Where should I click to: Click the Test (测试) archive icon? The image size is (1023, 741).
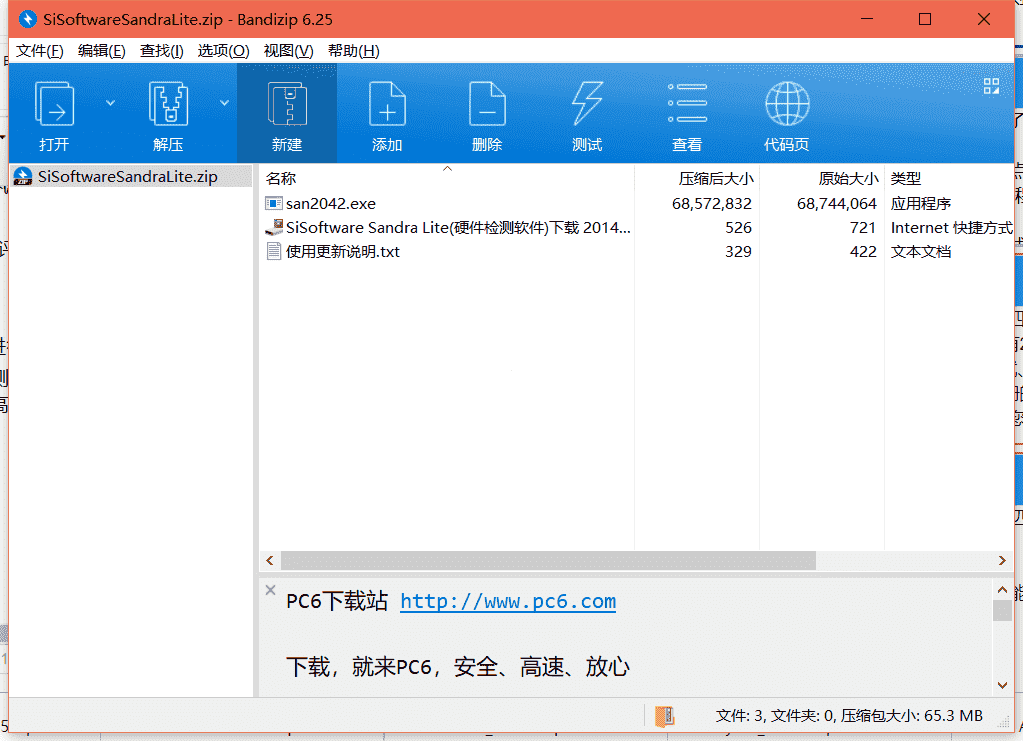587,103
